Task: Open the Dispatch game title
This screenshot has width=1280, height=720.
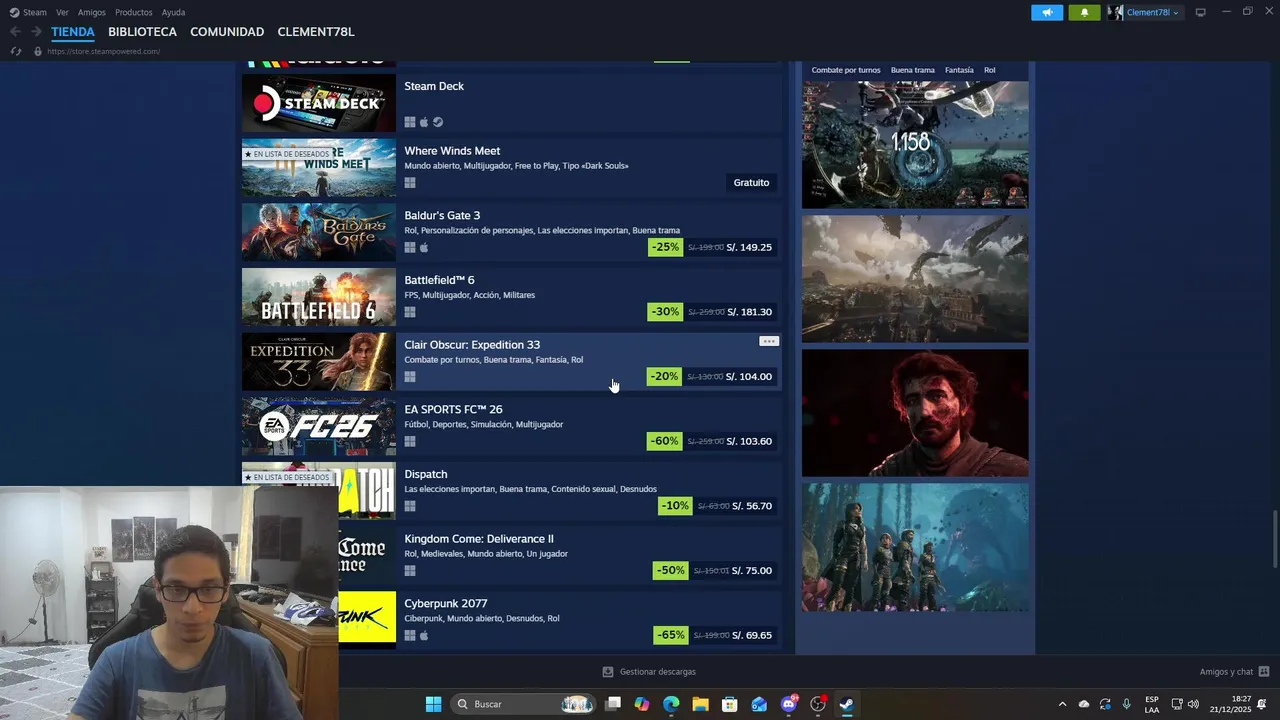Action: click(426, 474)
